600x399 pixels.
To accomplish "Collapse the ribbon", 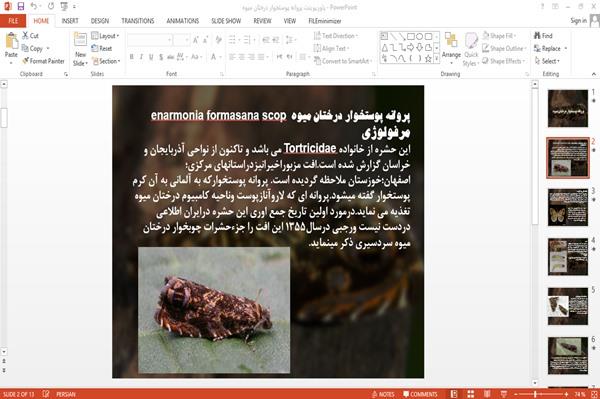I will point(593,74).
